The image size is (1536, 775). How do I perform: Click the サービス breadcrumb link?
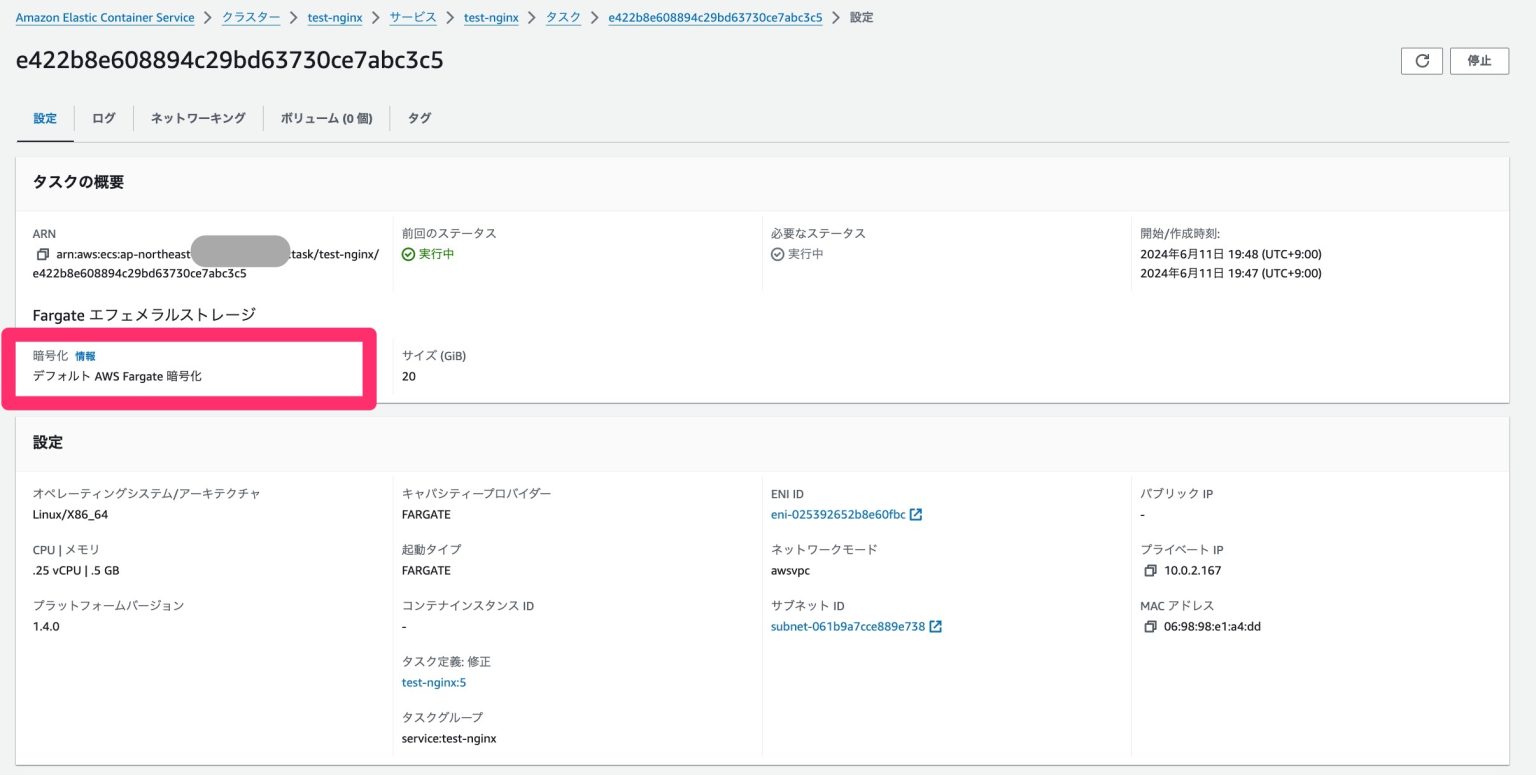click(413, 17)
